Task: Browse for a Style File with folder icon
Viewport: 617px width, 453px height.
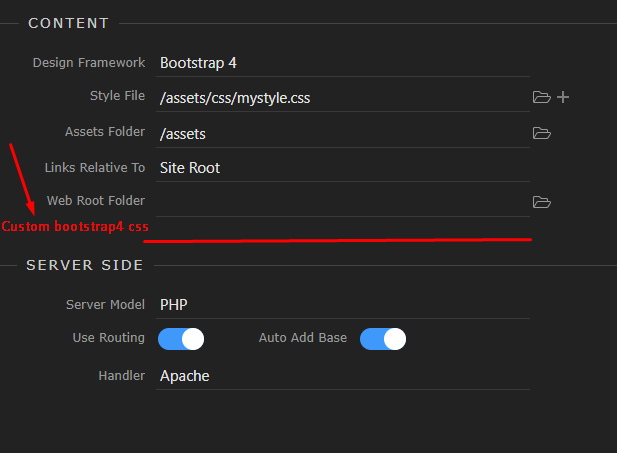Action: [541, 97]
